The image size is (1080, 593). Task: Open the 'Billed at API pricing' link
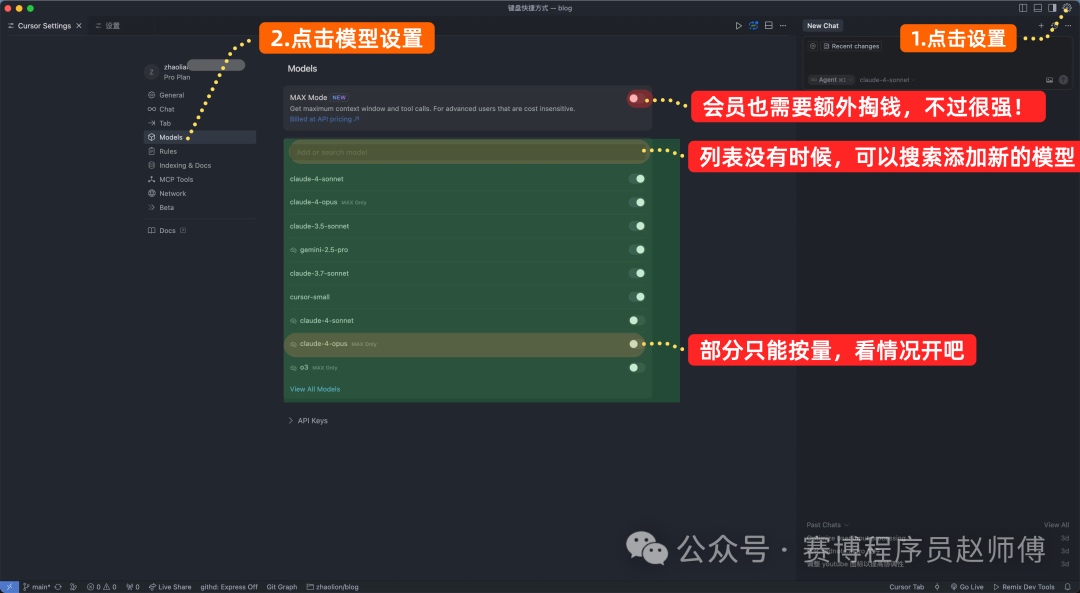324,119
